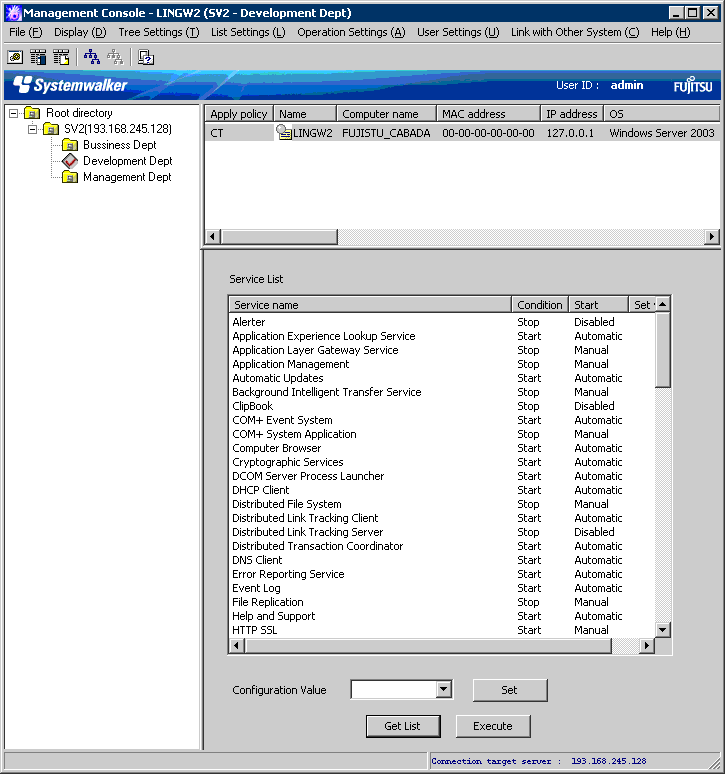Click the blue hierarchy tree toolbar icon

(92, 57)
